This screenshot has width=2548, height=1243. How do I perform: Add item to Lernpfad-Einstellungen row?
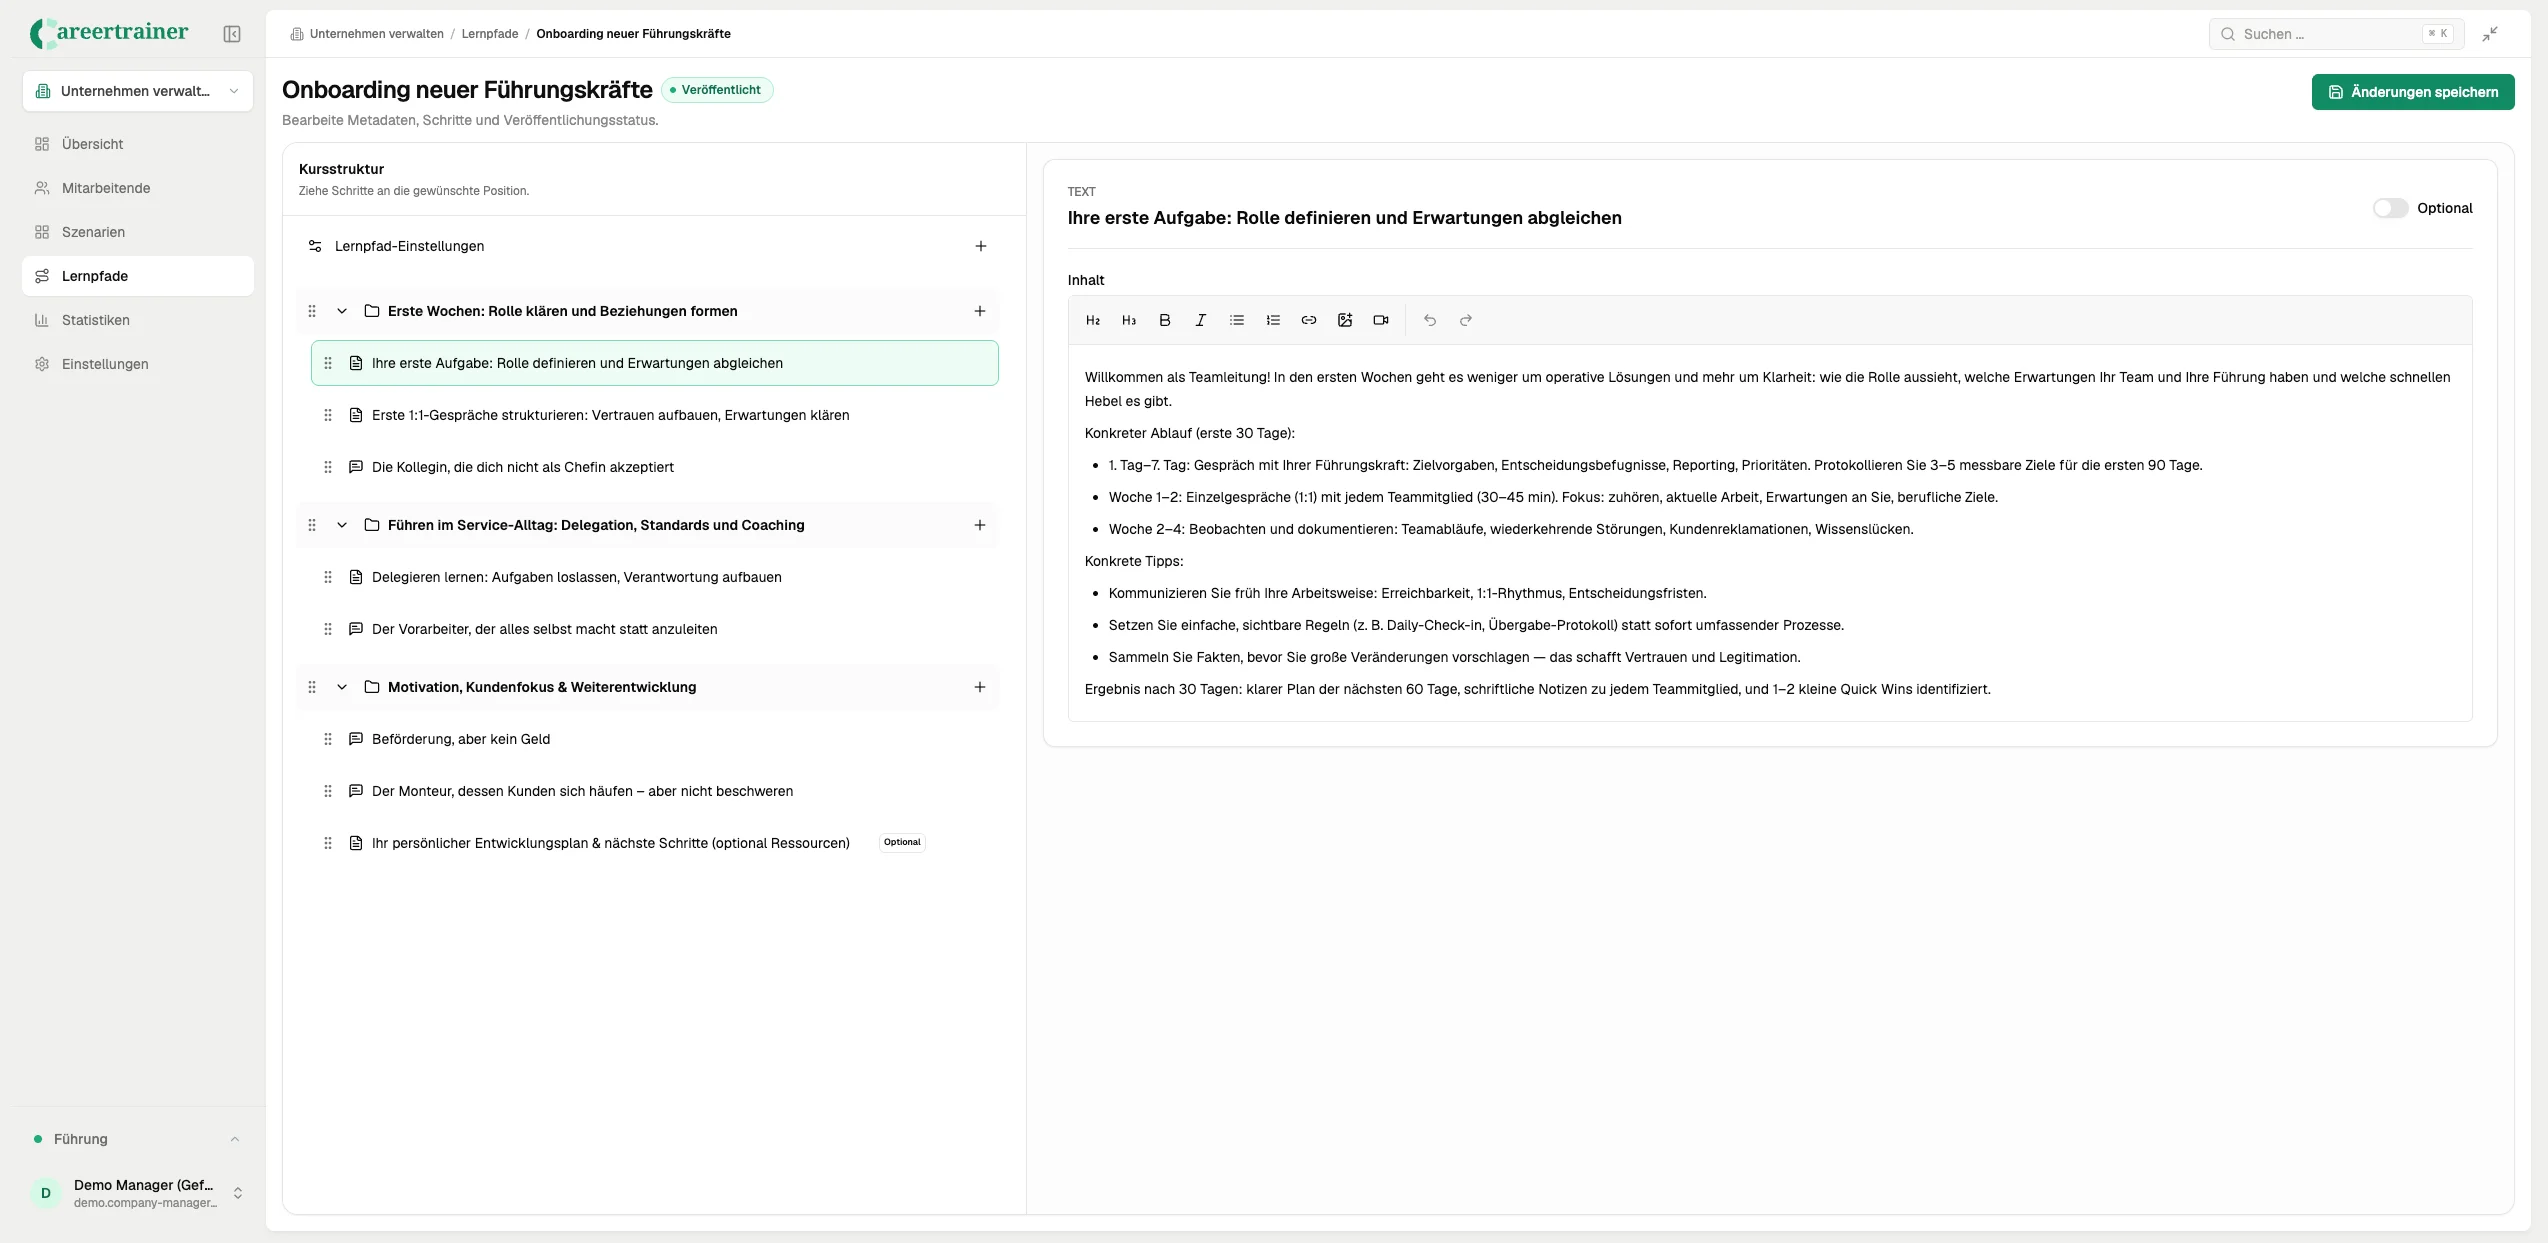point(981,246)
